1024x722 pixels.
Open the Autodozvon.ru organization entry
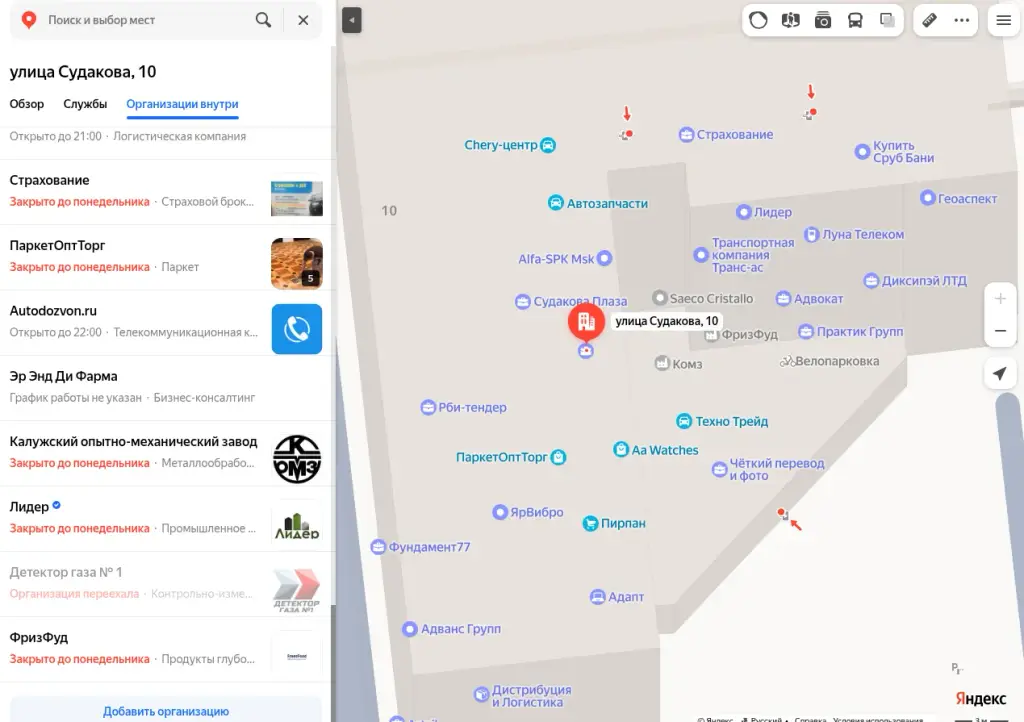(x=166, y=322)
